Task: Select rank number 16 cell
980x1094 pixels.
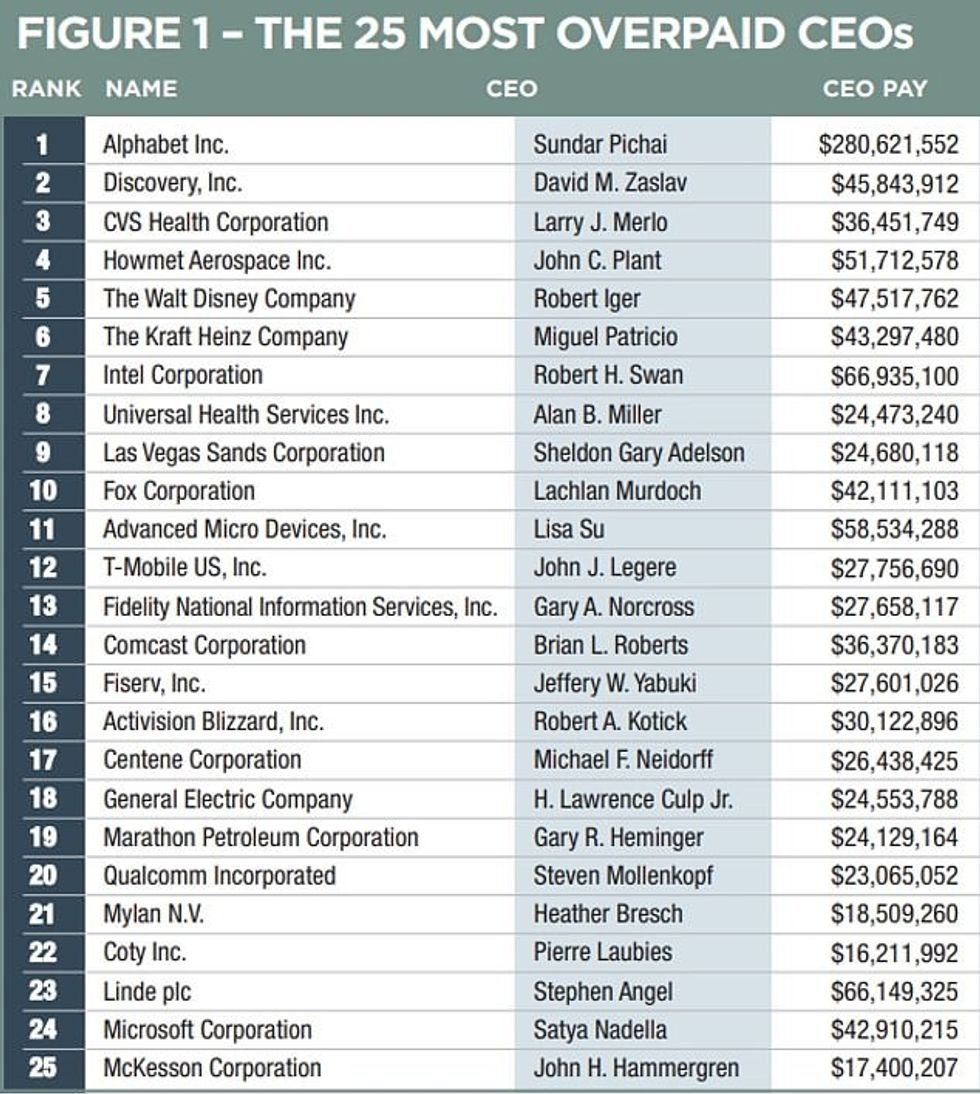Action: (x=43, y=721)
